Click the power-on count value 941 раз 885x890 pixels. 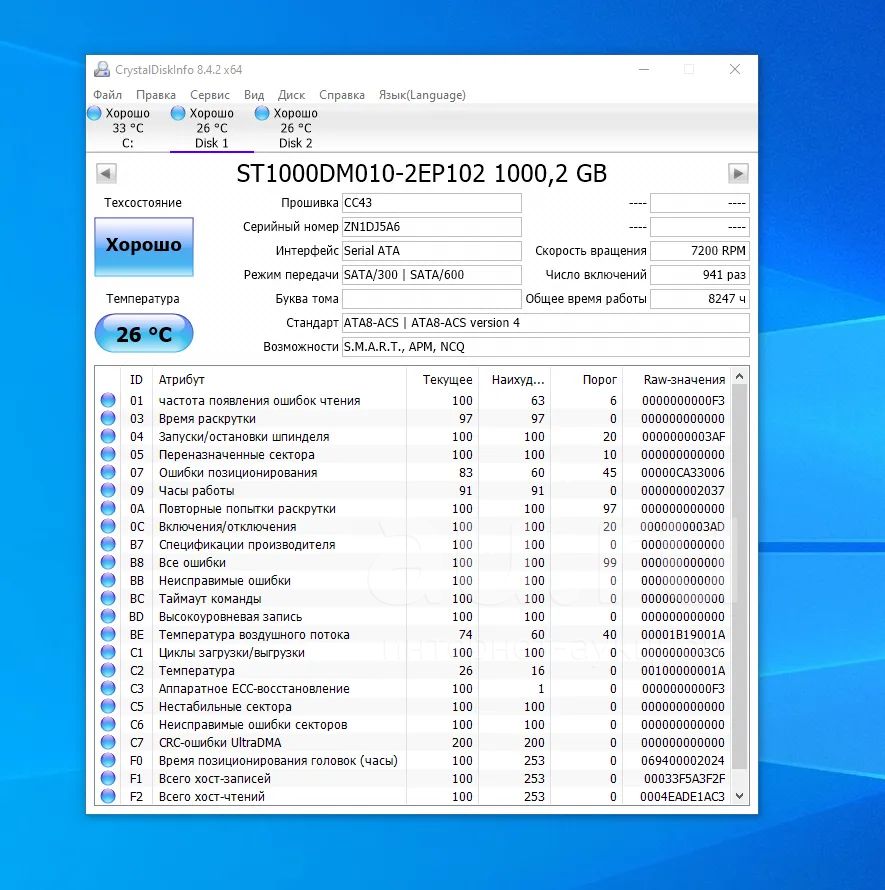[x=699, y=275]
